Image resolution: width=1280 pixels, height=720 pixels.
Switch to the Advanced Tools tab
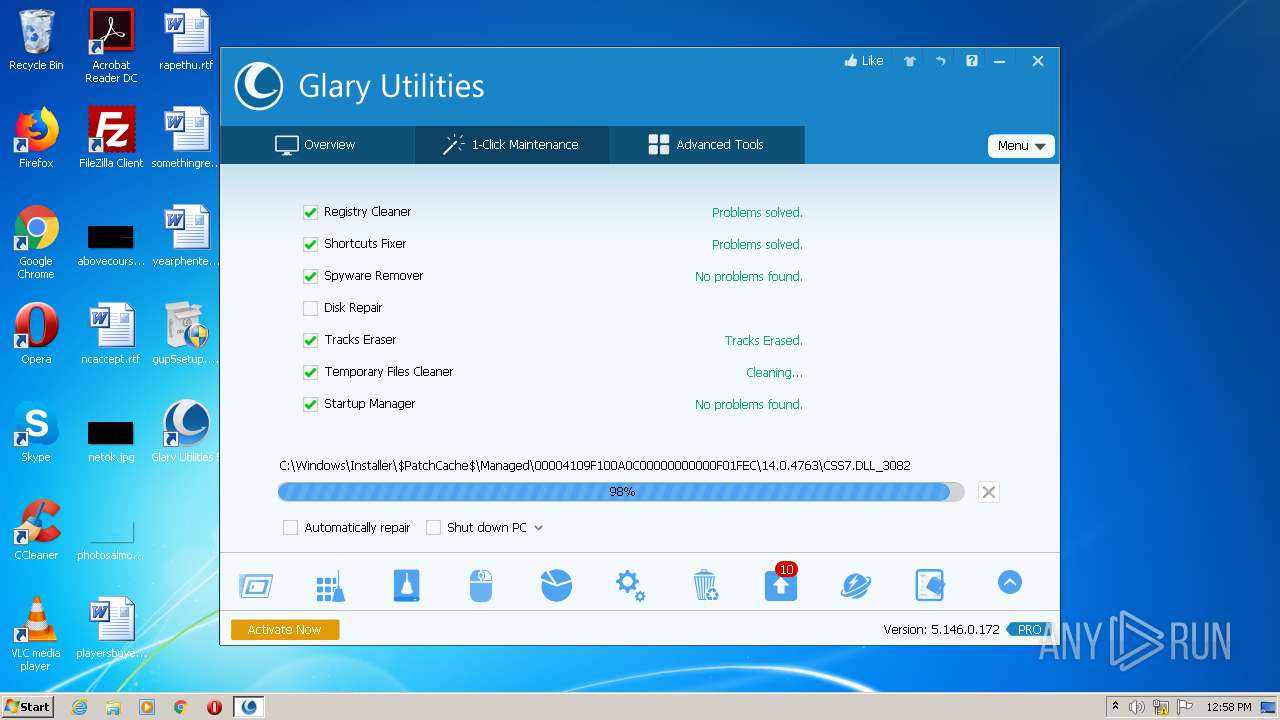(x=706, y=145)
